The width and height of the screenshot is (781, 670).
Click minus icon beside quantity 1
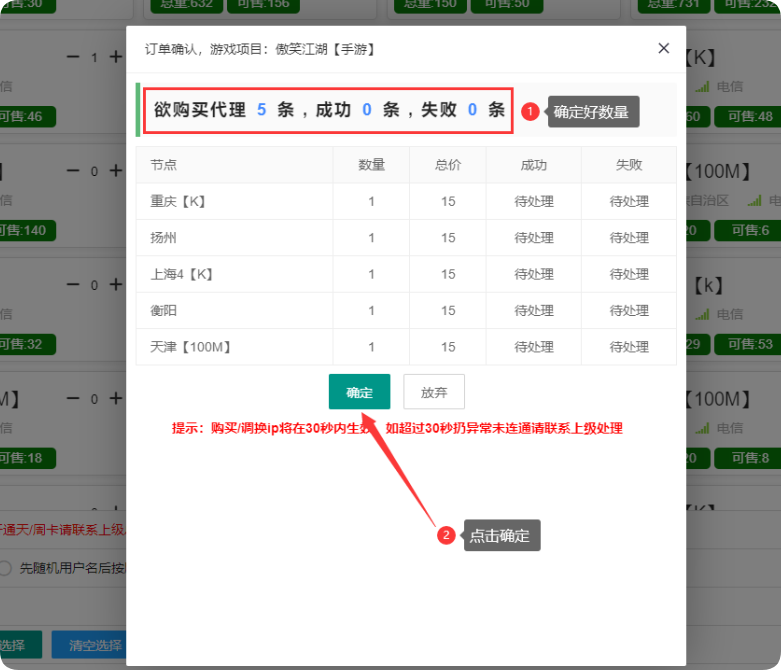[x=72, y=57]
